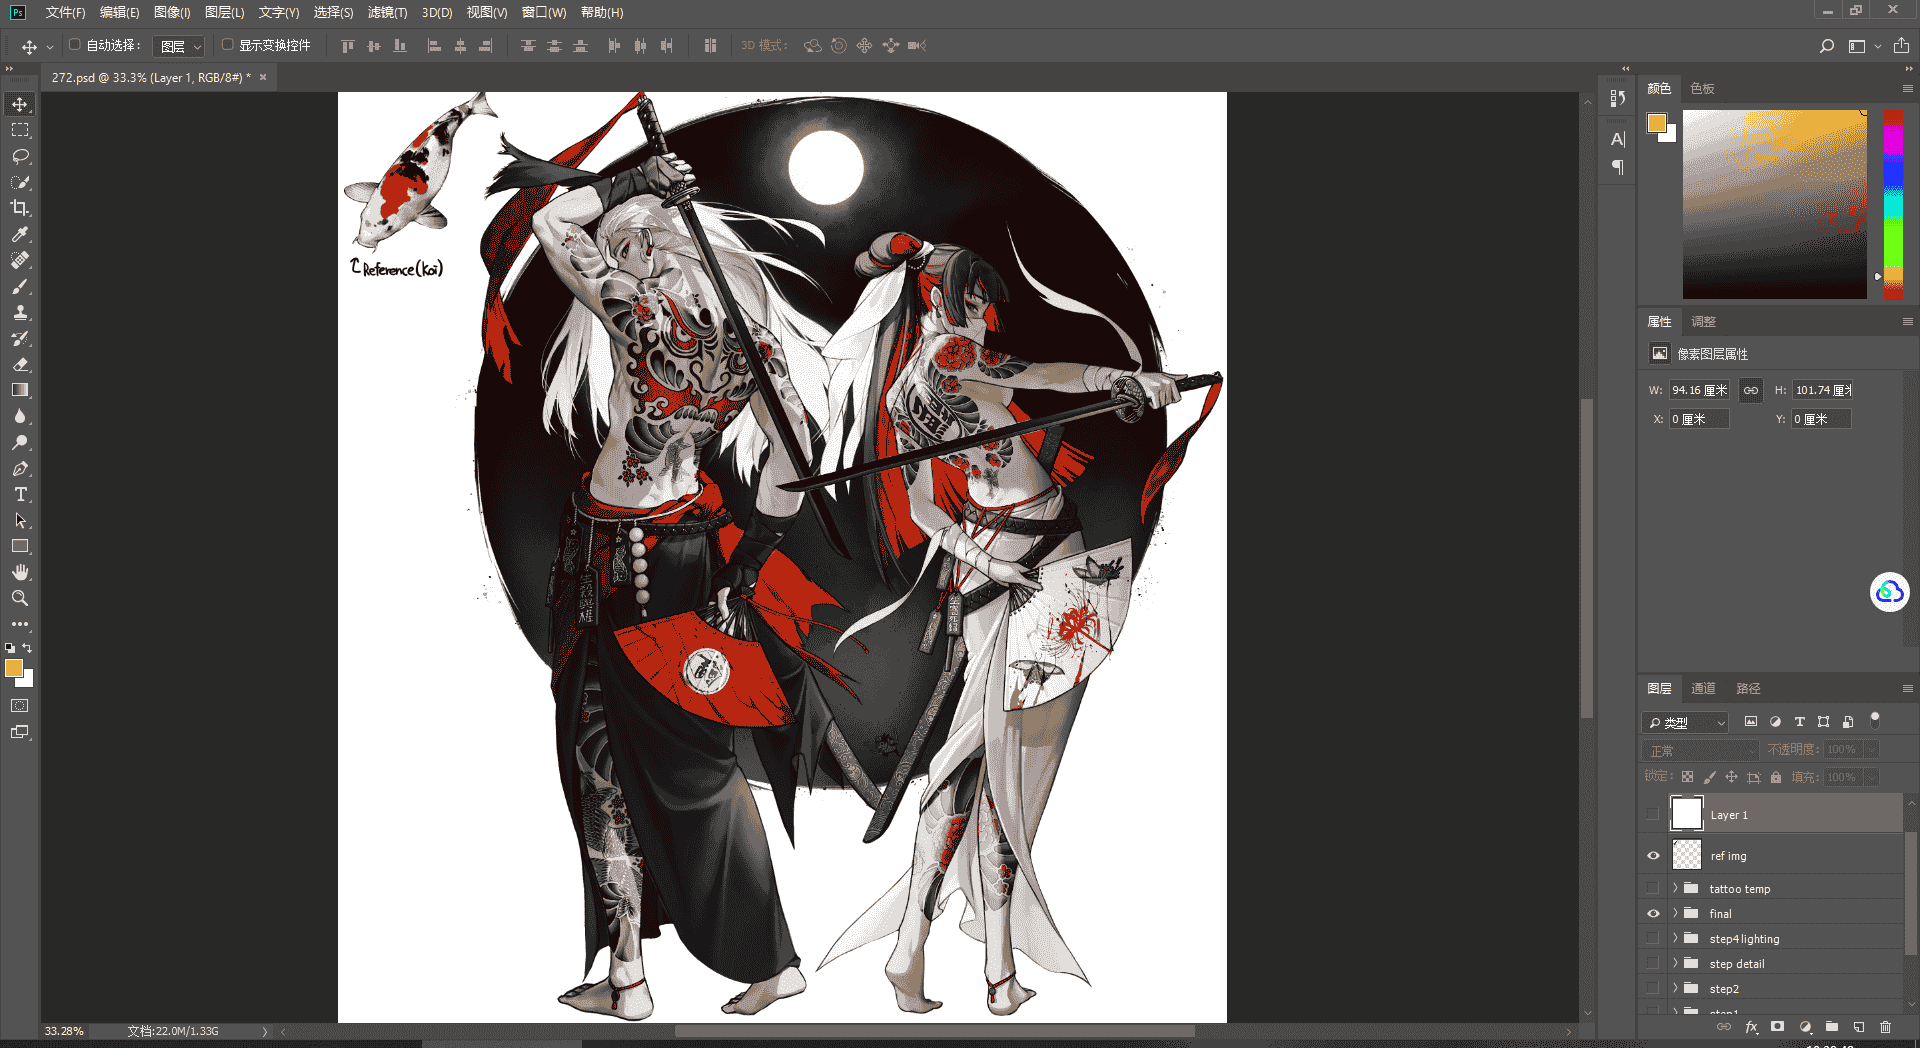Viewport: 1920px width, 1048px height.
Task: Select the Pen tool
Action: pos(20,468)
